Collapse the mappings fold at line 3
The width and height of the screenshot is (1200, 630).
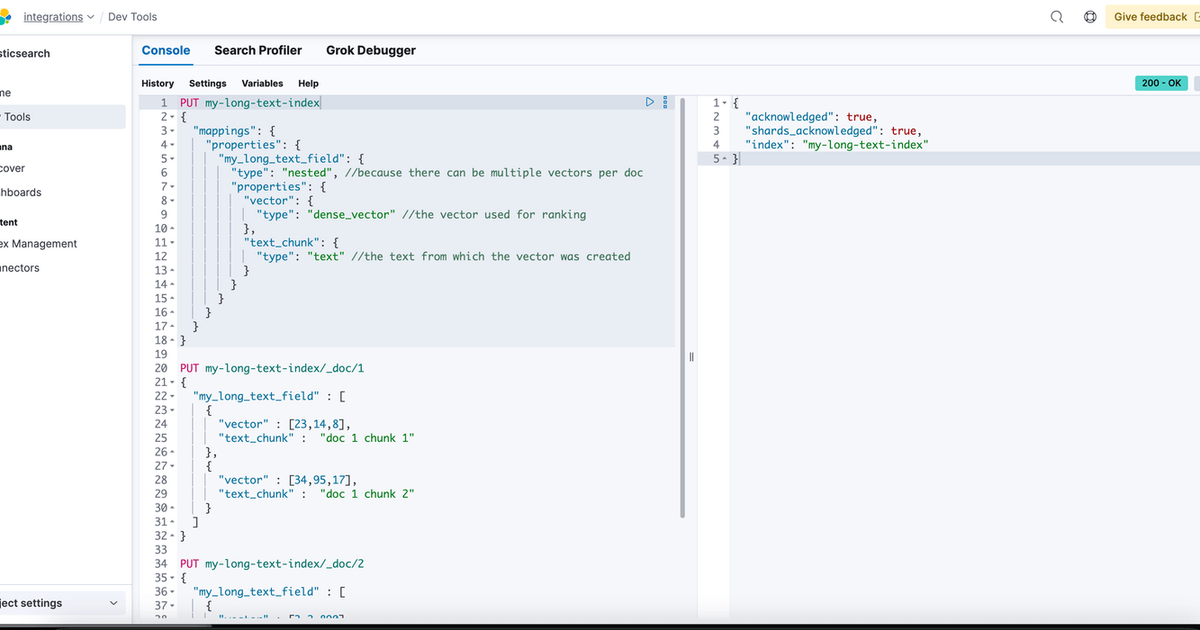pyautogui.click(x=174, y=131)
